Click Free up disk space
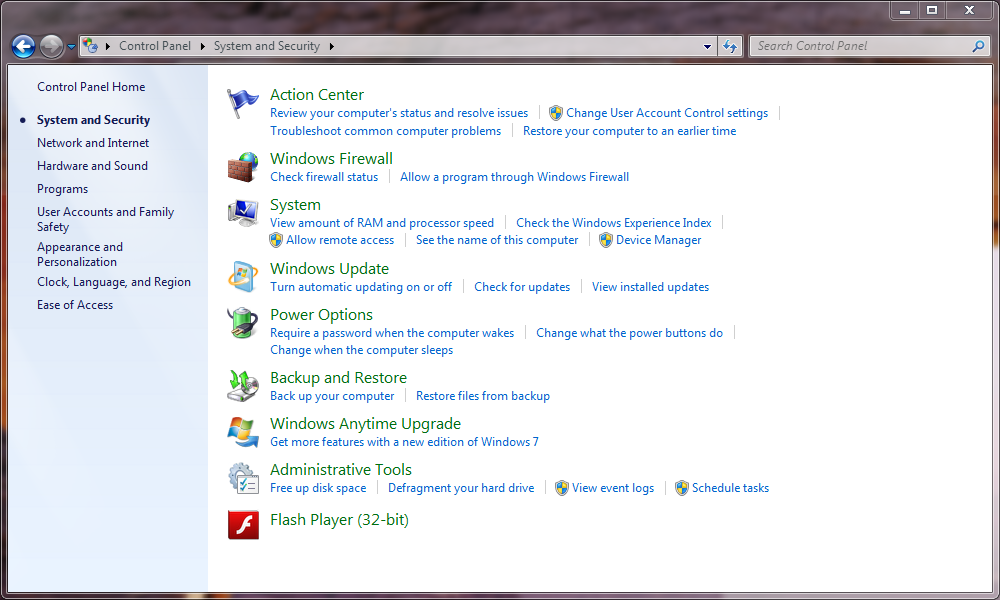The image size is (1000, 600). tap(318, 488)
